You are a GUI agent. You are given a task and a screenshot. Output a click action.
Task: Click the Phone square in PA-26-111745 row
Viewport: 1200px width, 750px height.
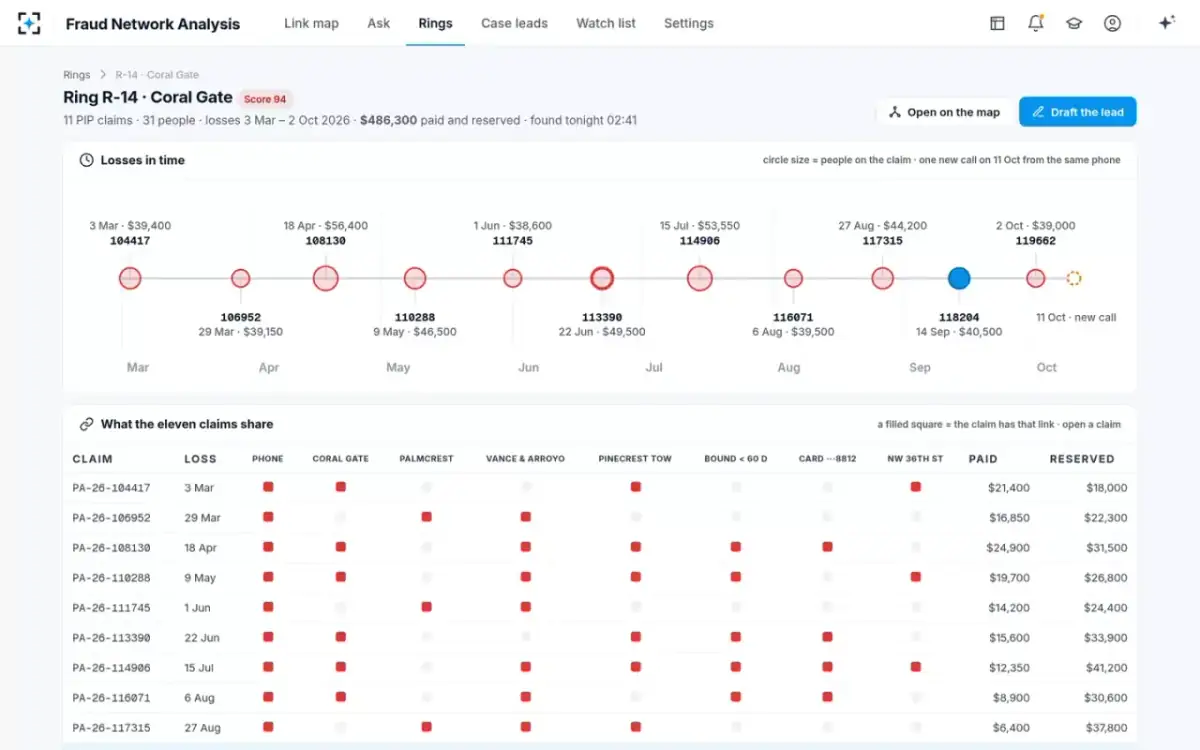268,607
